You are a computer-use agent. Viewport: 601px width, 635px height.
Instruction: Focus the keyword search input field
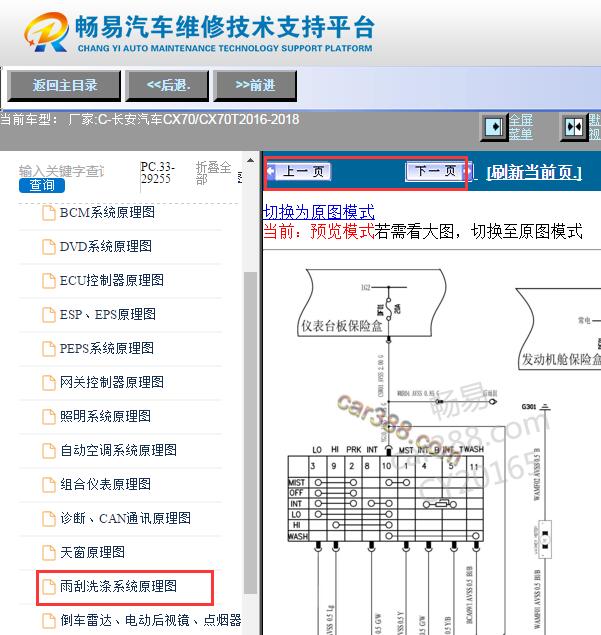point(61,171)
